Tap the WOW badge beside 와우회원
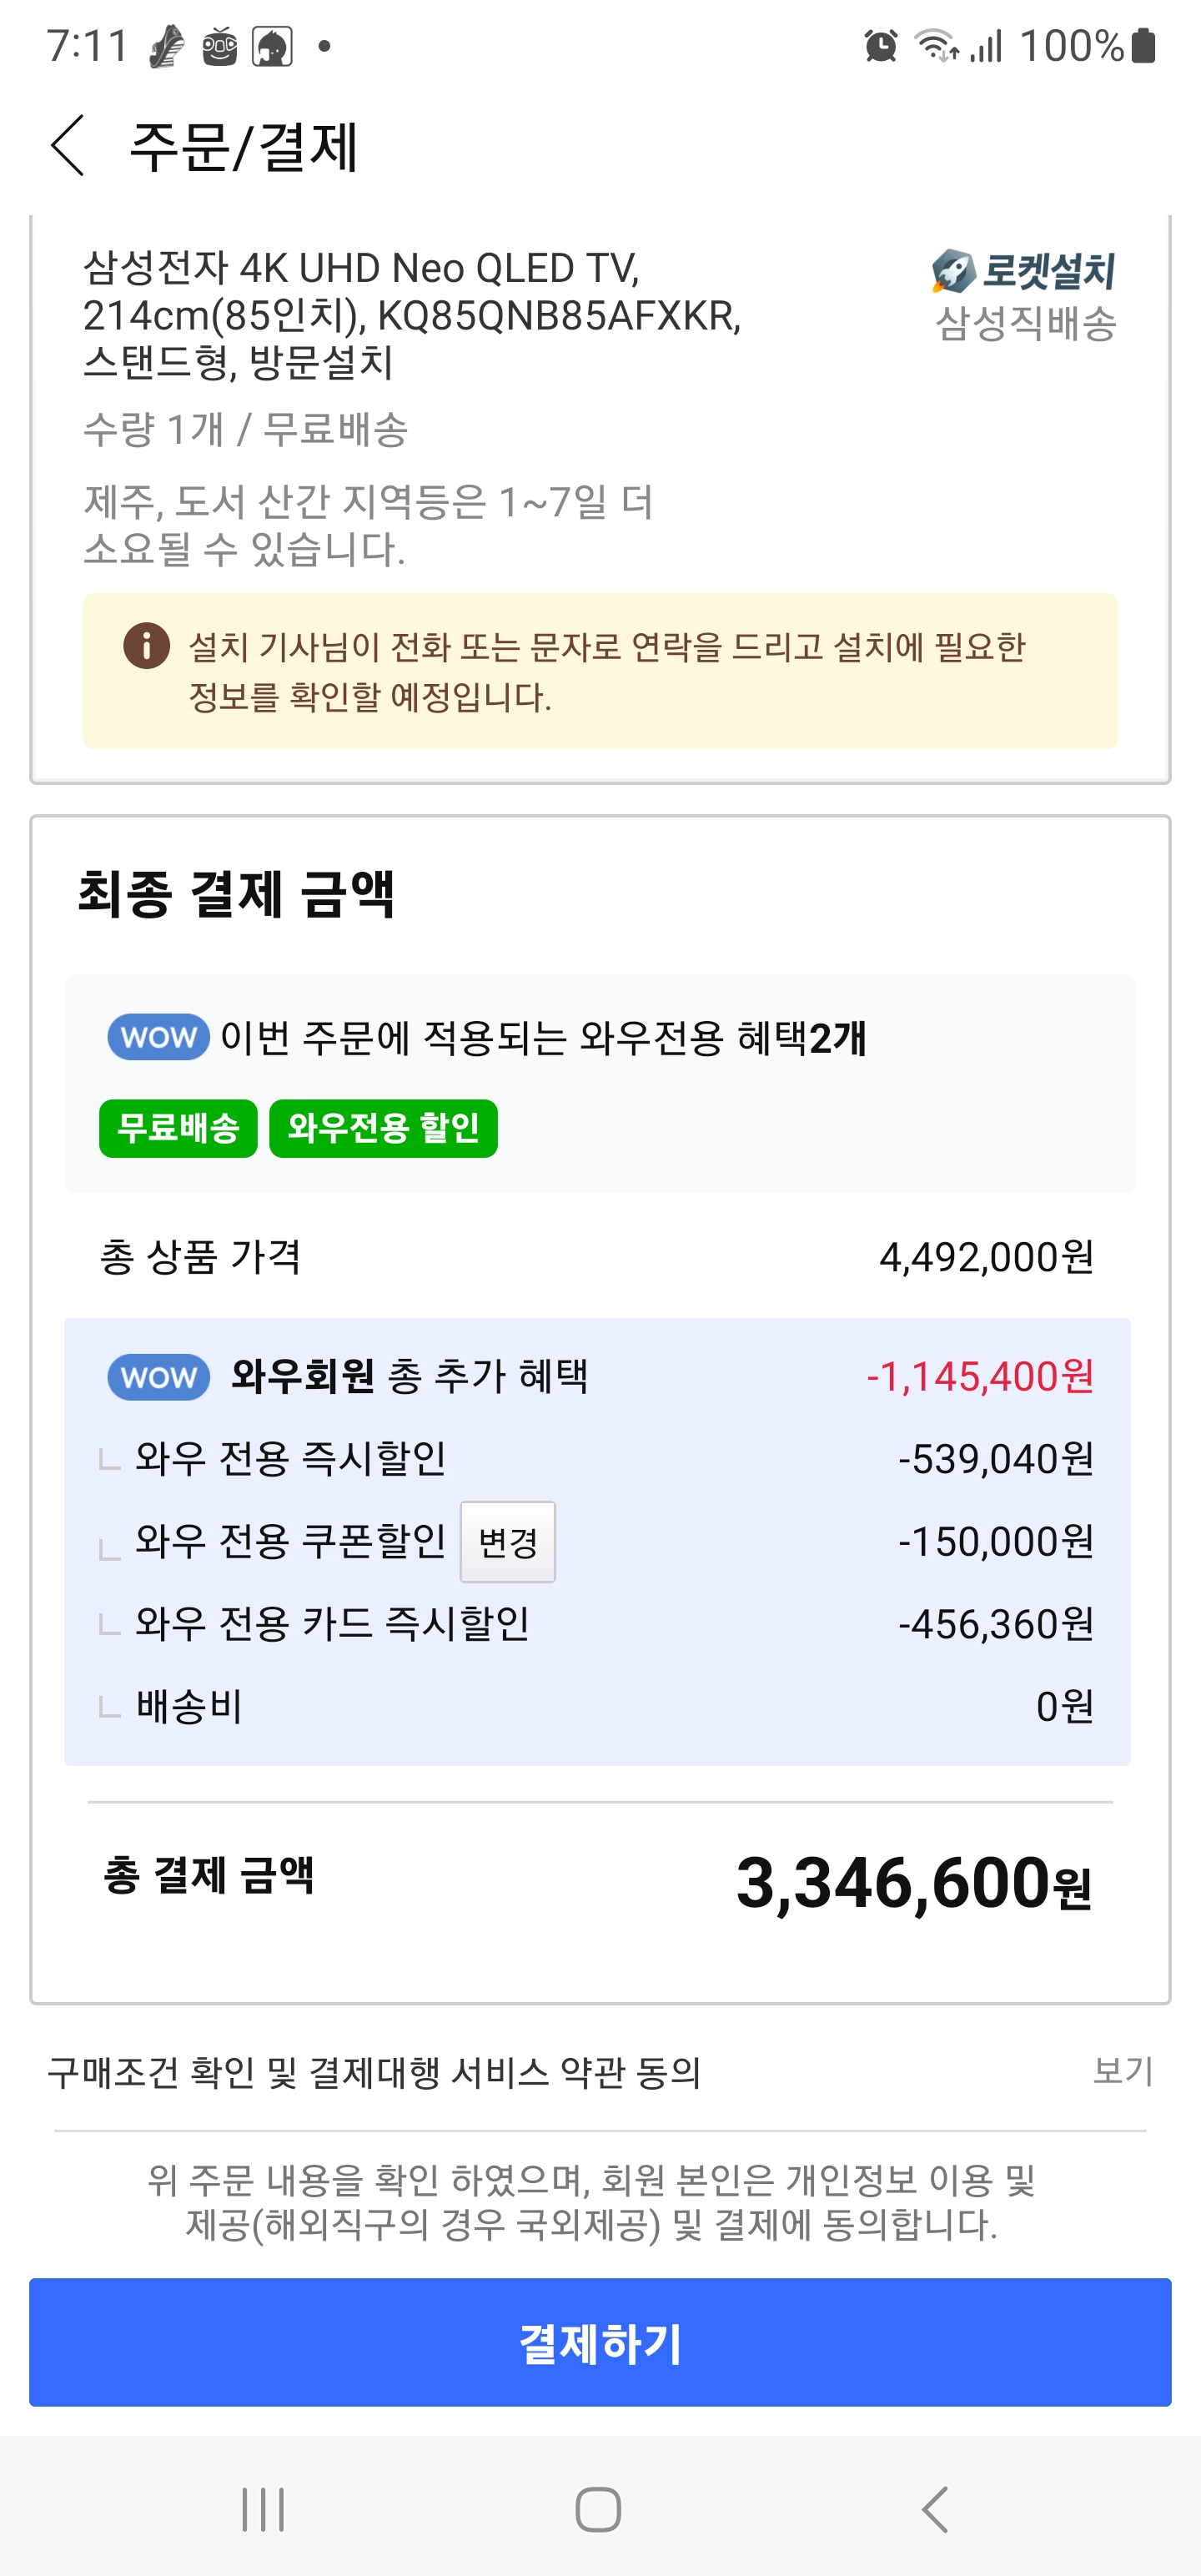The height and width of the screenshot is (2576, 1201). coord(158,1377)
